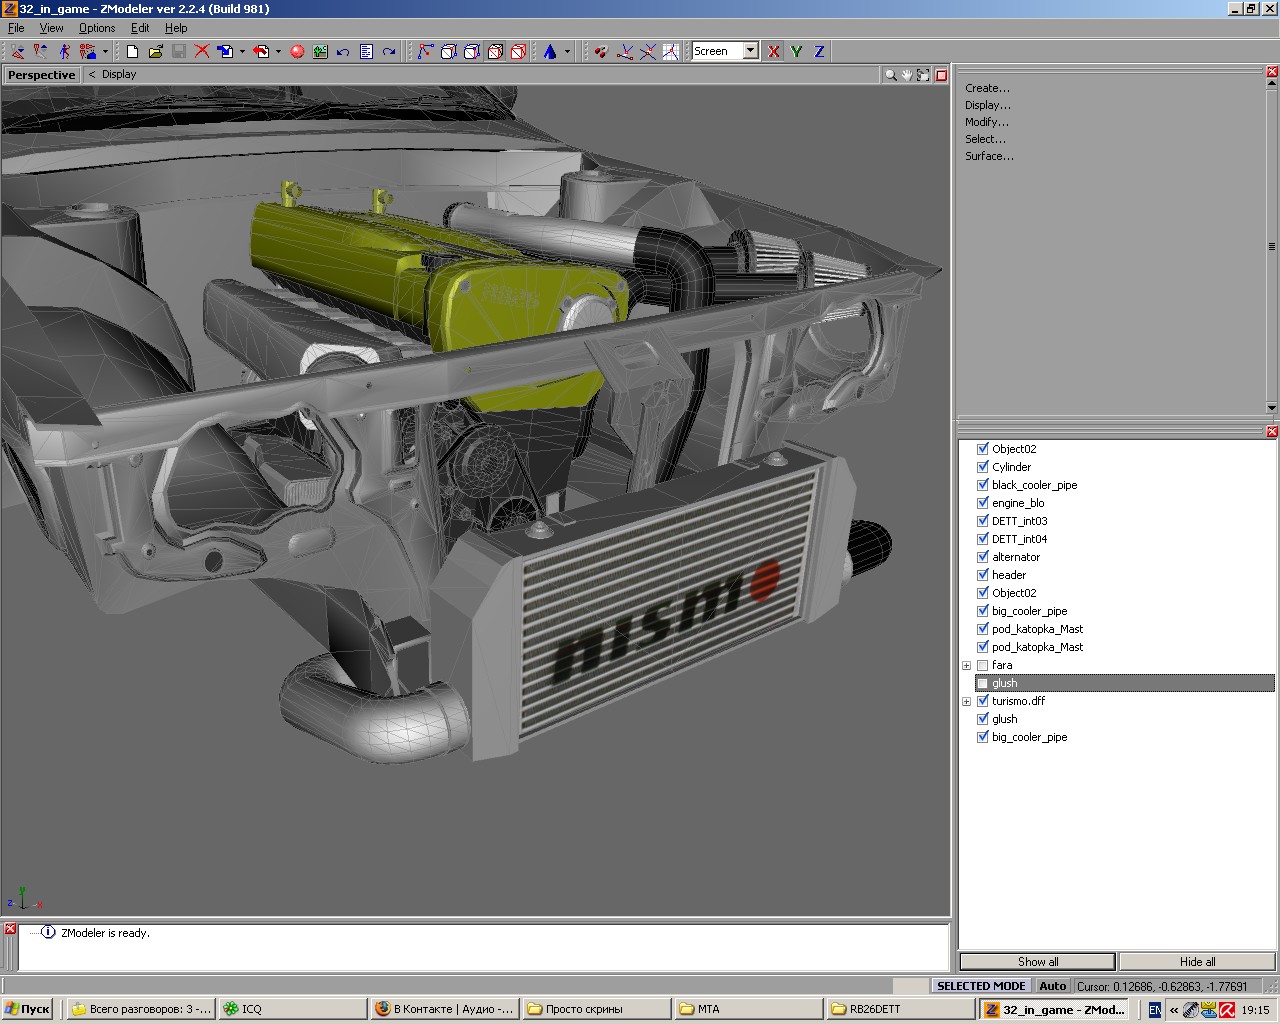Uncheck DETT_int03 visibility checkbox

point(983,521)
